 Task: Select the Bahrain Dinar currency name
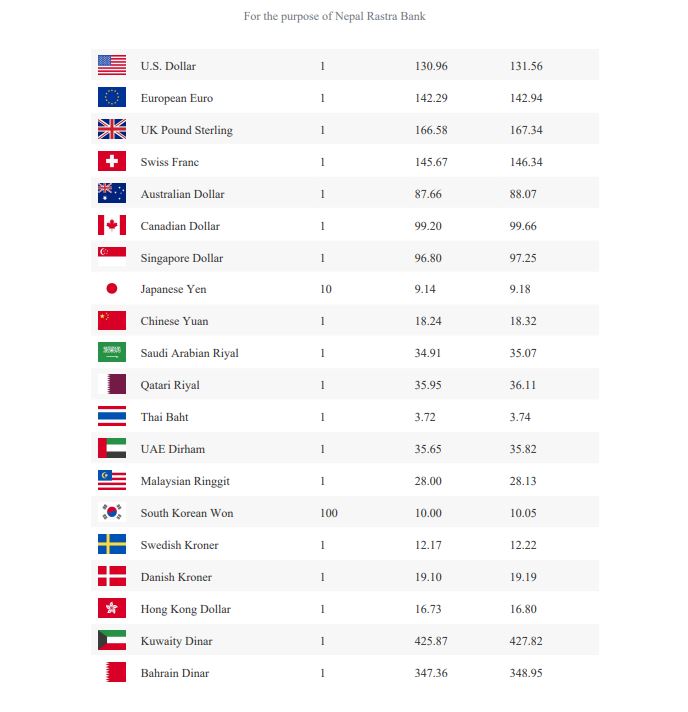pos(175,673)
